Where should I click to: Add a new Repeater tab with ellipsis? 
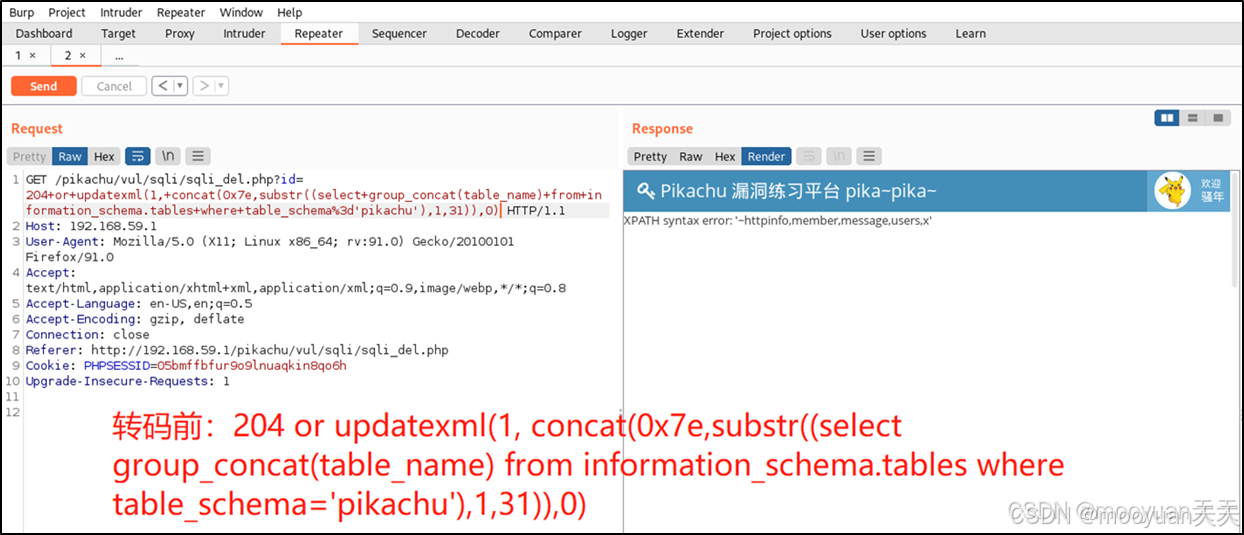119,56
